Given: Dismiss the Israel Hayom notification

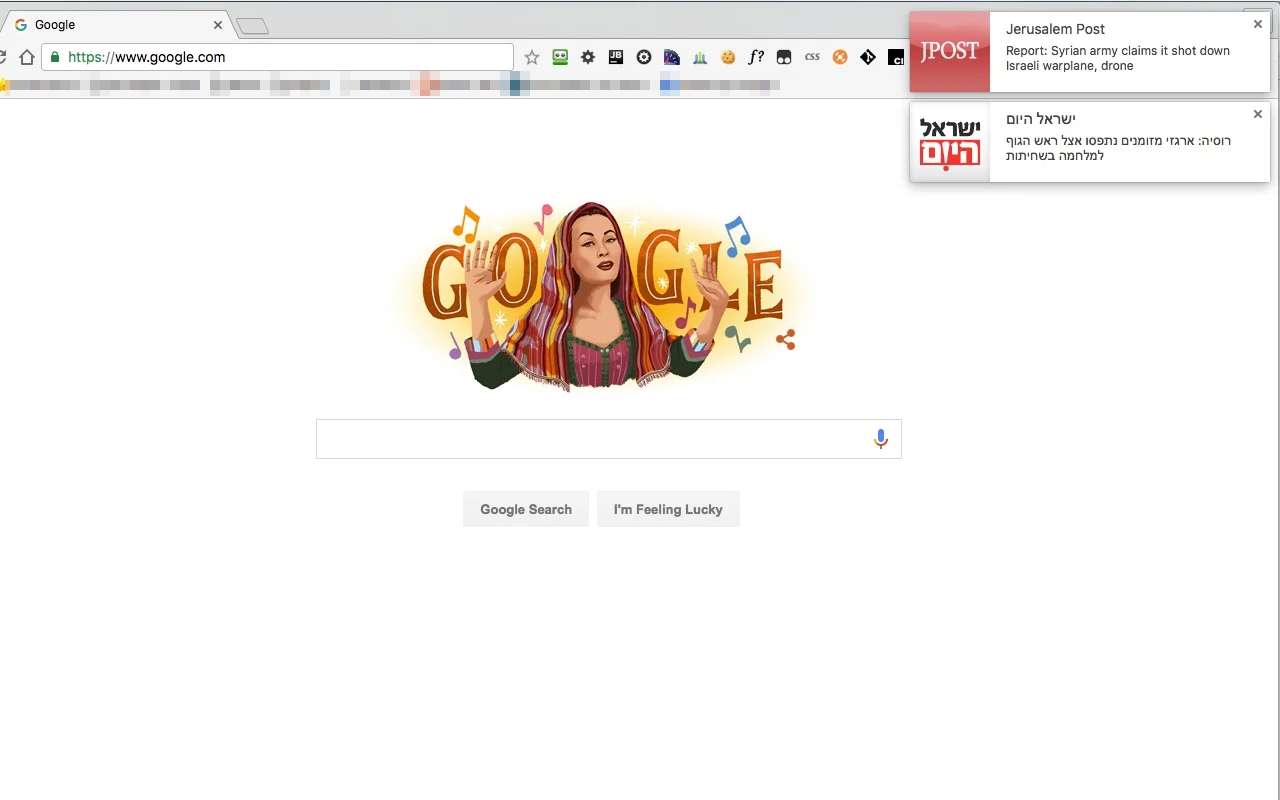Looking at the screenshot, I should [x=1258, y=114].
